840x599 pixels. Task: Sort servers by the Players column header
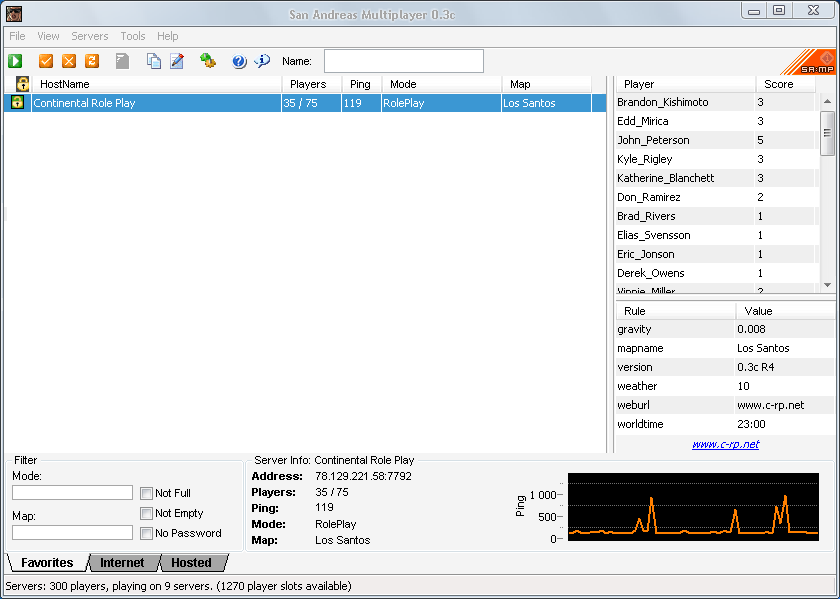coord(312,84)
